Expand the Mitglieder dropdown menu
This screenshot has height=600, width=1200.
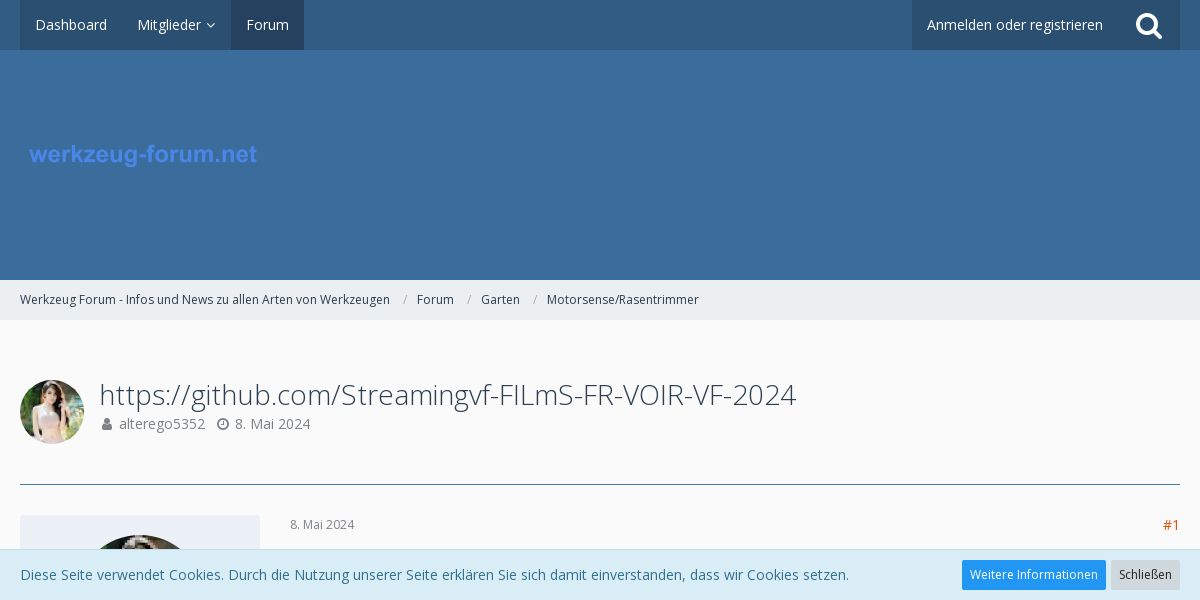(176, 25)
